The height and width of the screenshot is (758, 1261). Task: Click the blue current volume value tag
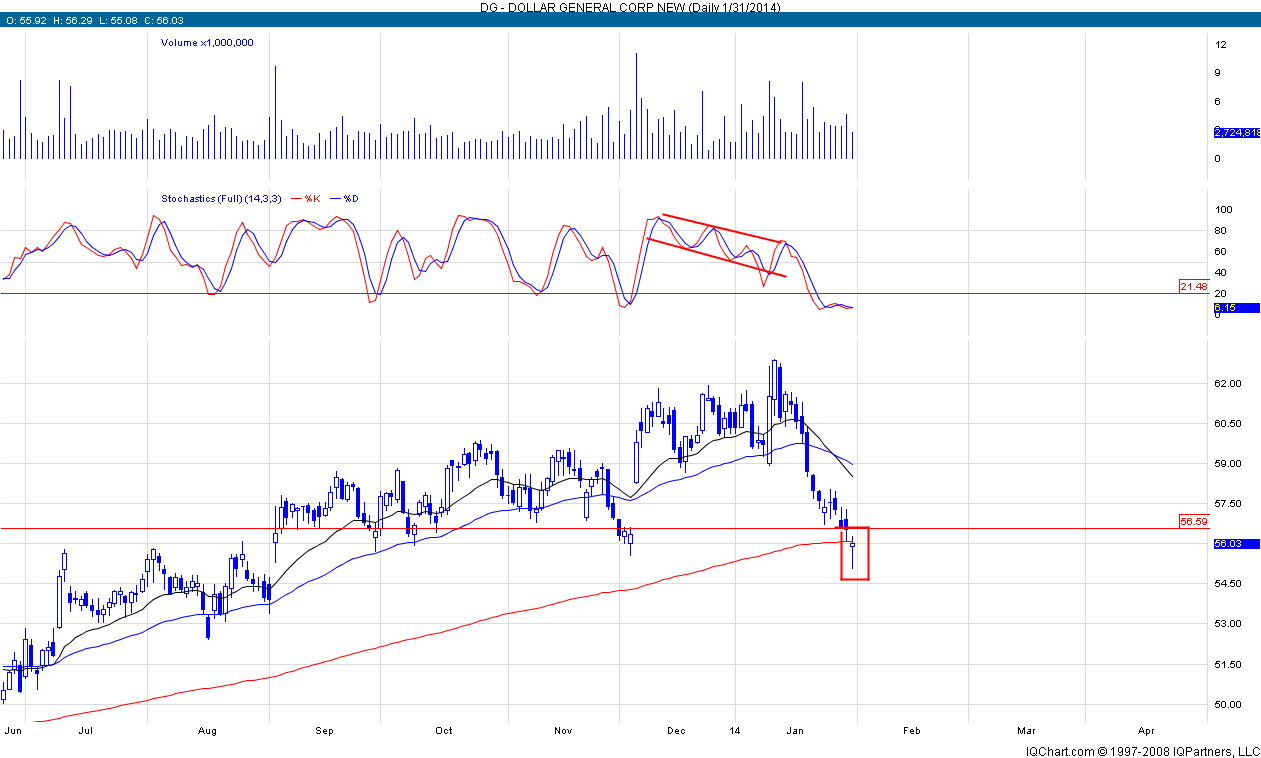1236,132
